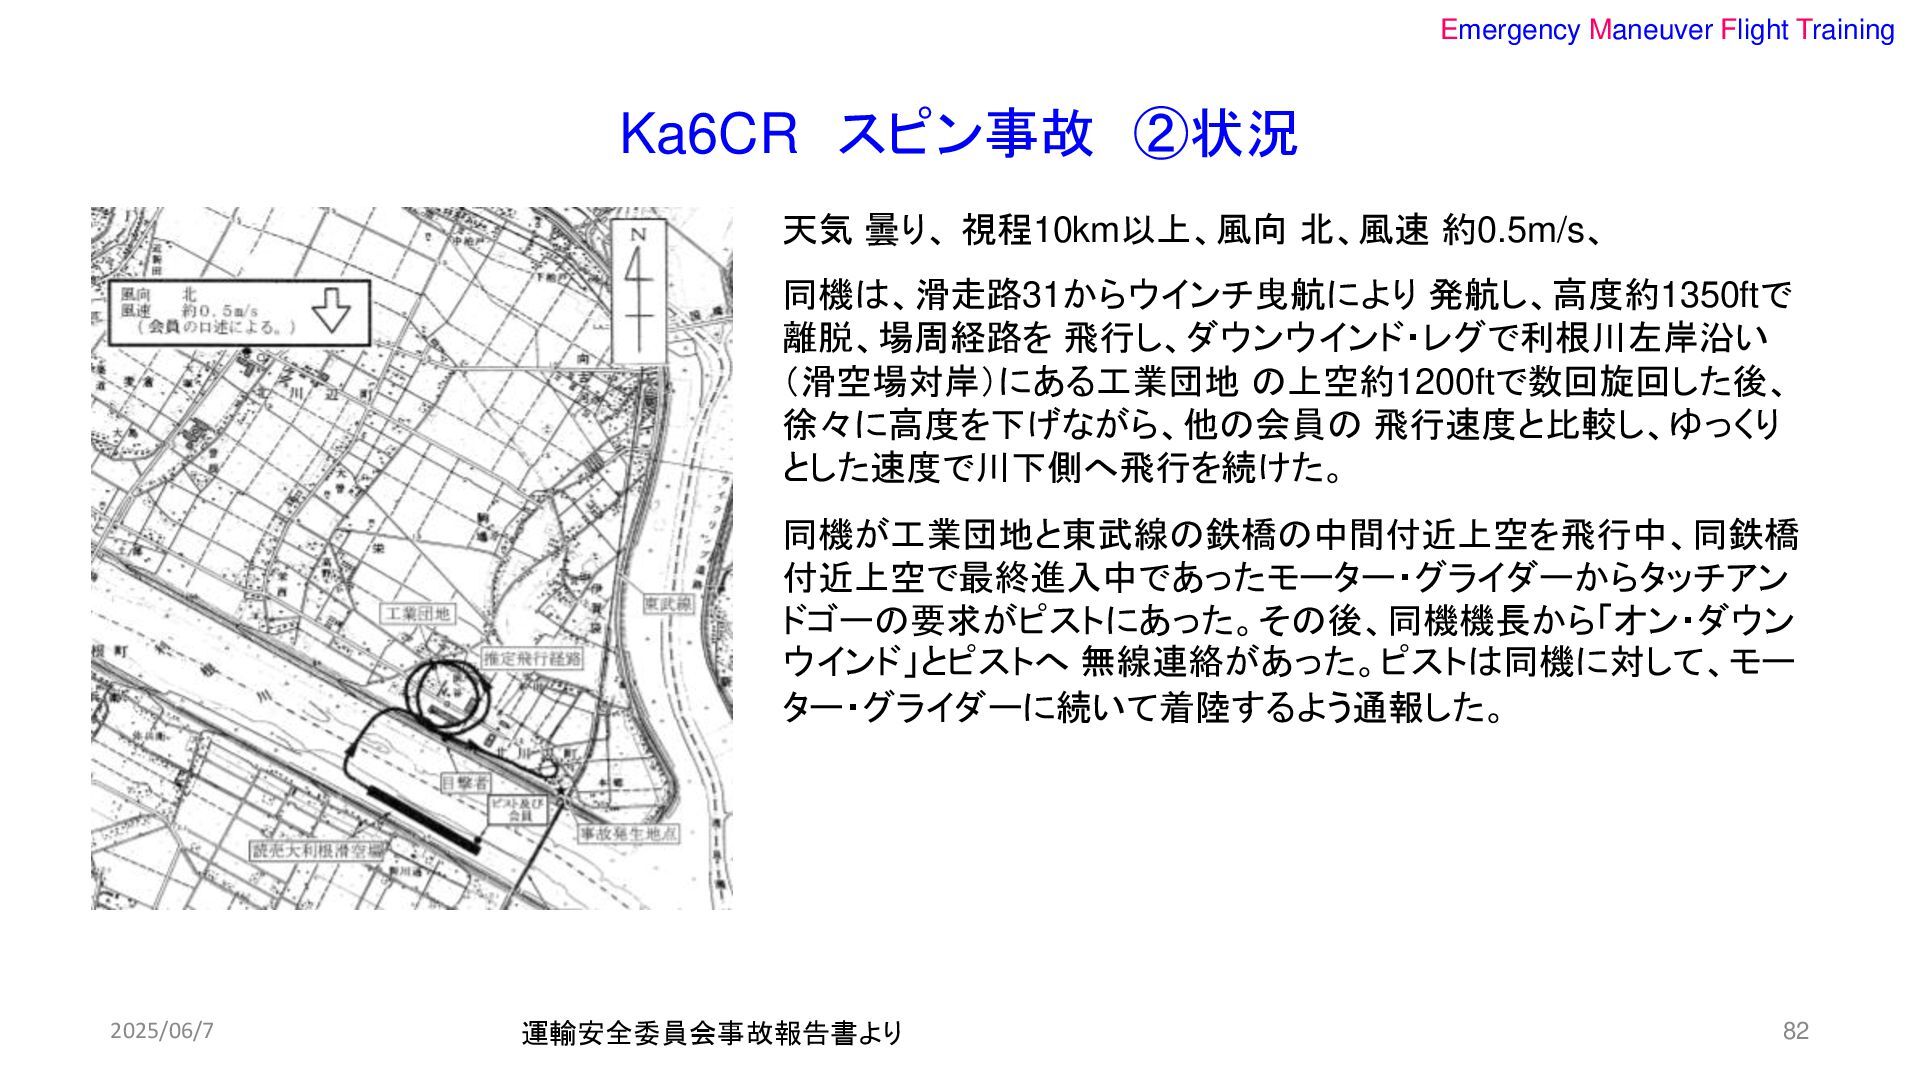Click the ピスト及び会員 map label
1920x1080 pixels.
[x=516, y=810]
